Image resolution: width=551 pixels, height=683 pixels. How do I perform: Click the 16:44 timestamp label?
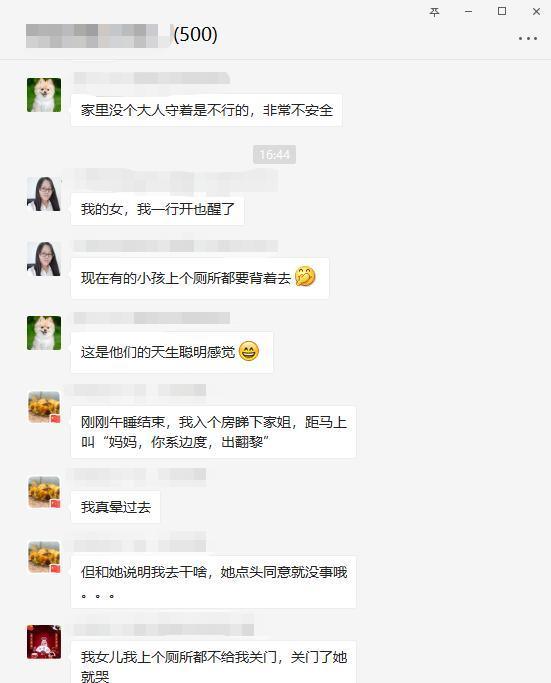pyautogui.click(x=274, y=155)
